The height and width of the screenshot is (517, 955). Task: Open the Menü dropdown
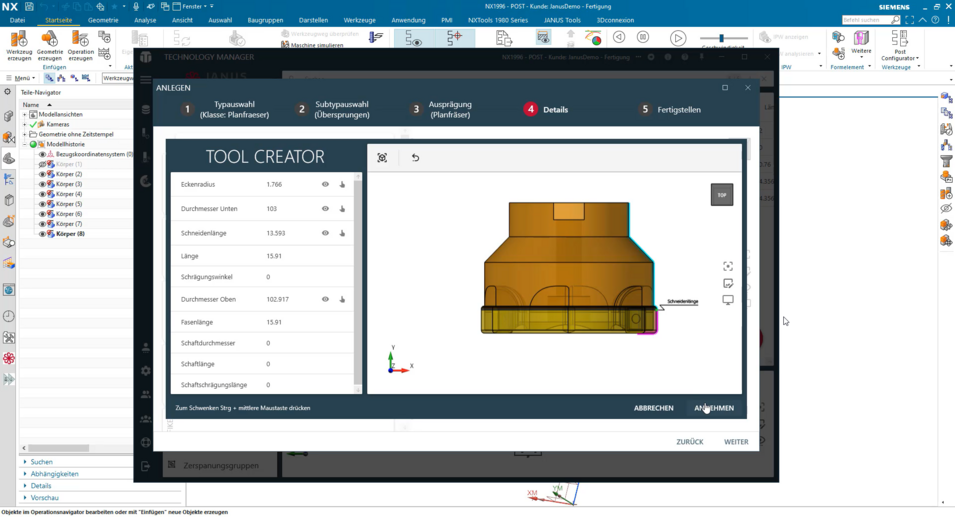pyautogui.click(x=21, y=78)
